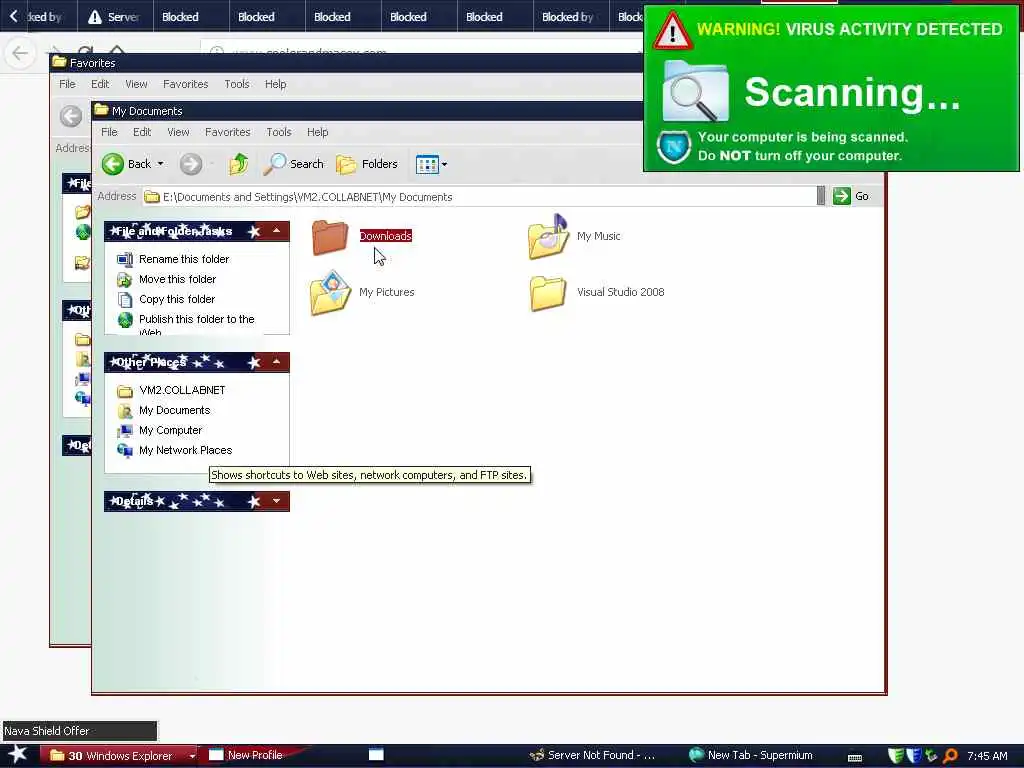Select the My Pictures folder icon
The width and height of the screenshot is (1024, 768).
330,293
